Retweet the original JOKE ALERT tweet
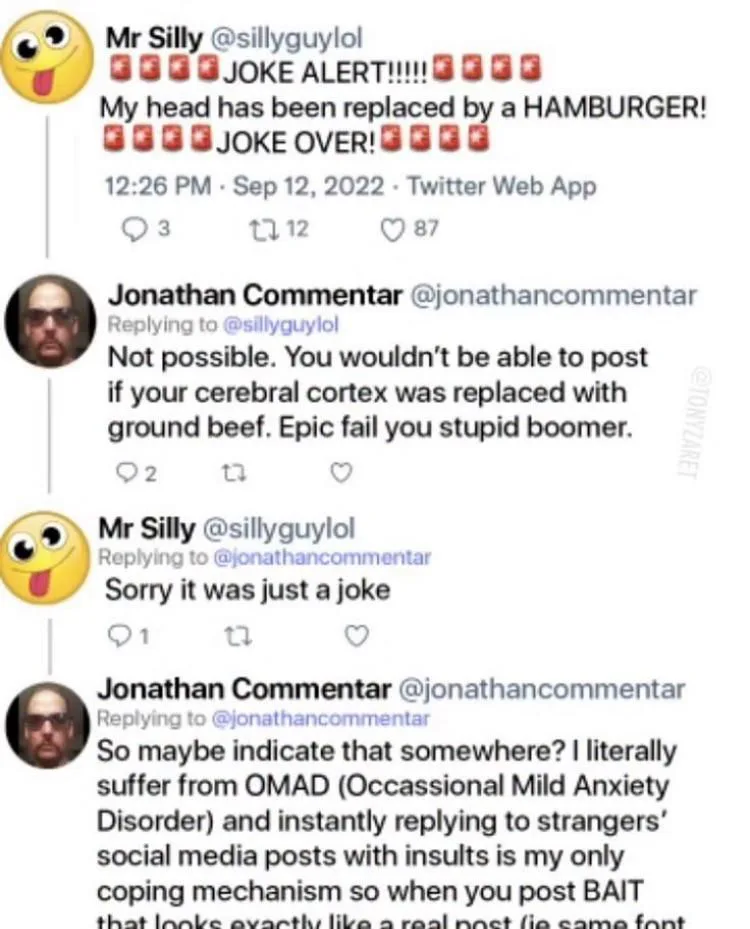 click(x=258, y=229)
